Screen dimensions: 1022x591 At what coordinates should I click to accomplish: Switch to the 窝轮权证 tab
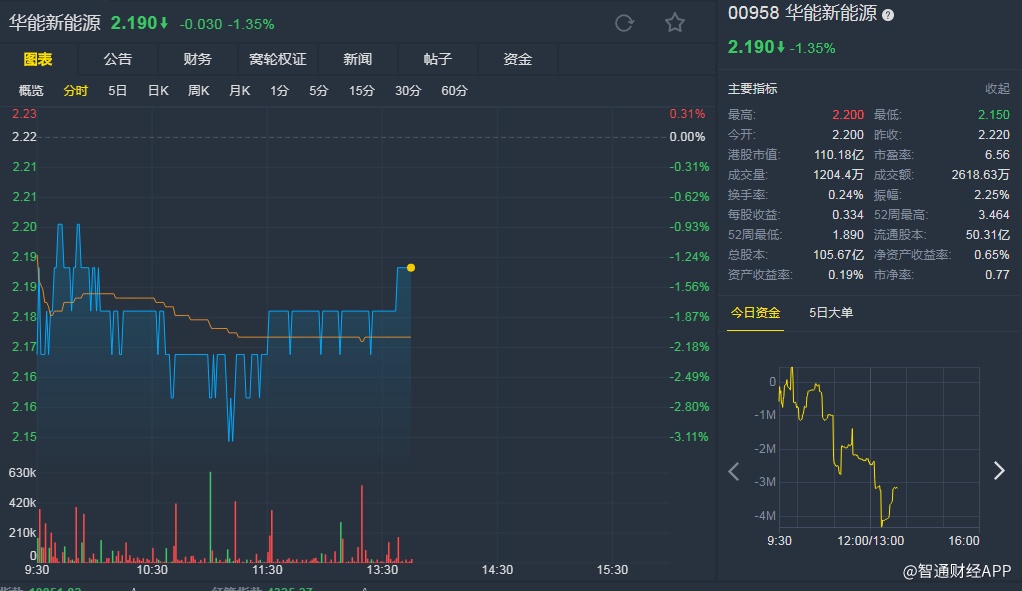(x=277, y=59)
